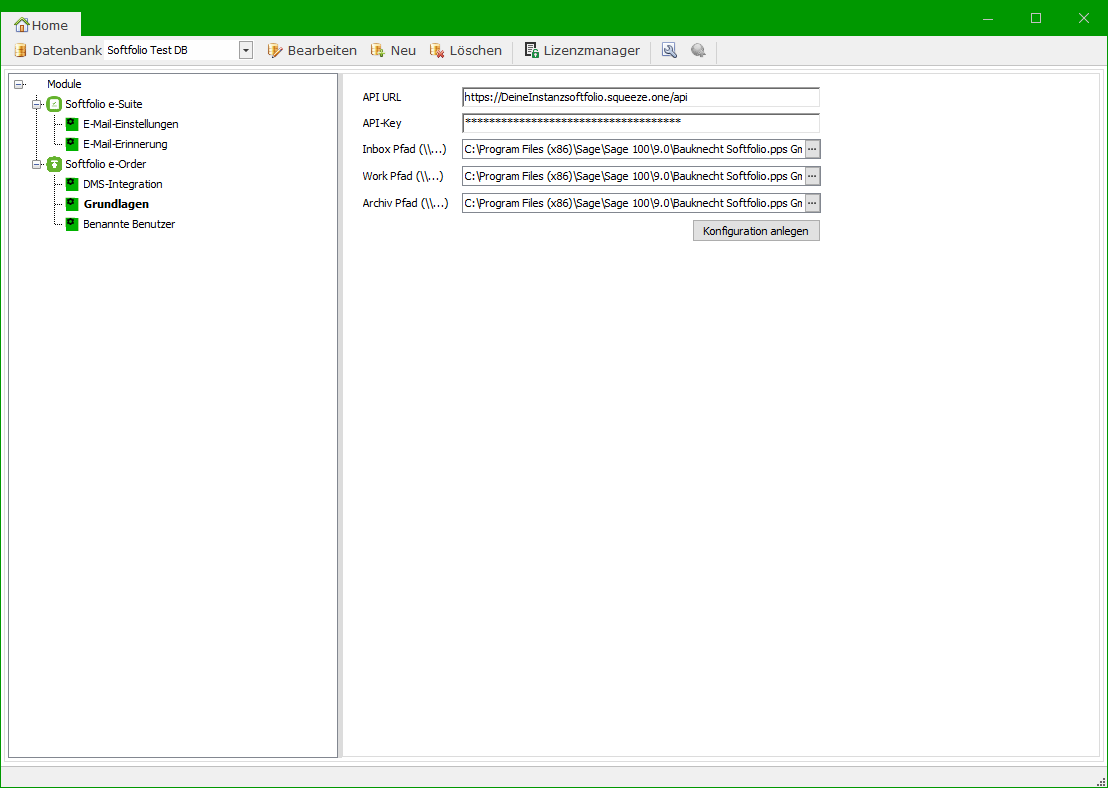Viewport: 1108px width, 788px height.
Task: Click the Bearbeiten database icon
Action: click(x=275, y=50)
